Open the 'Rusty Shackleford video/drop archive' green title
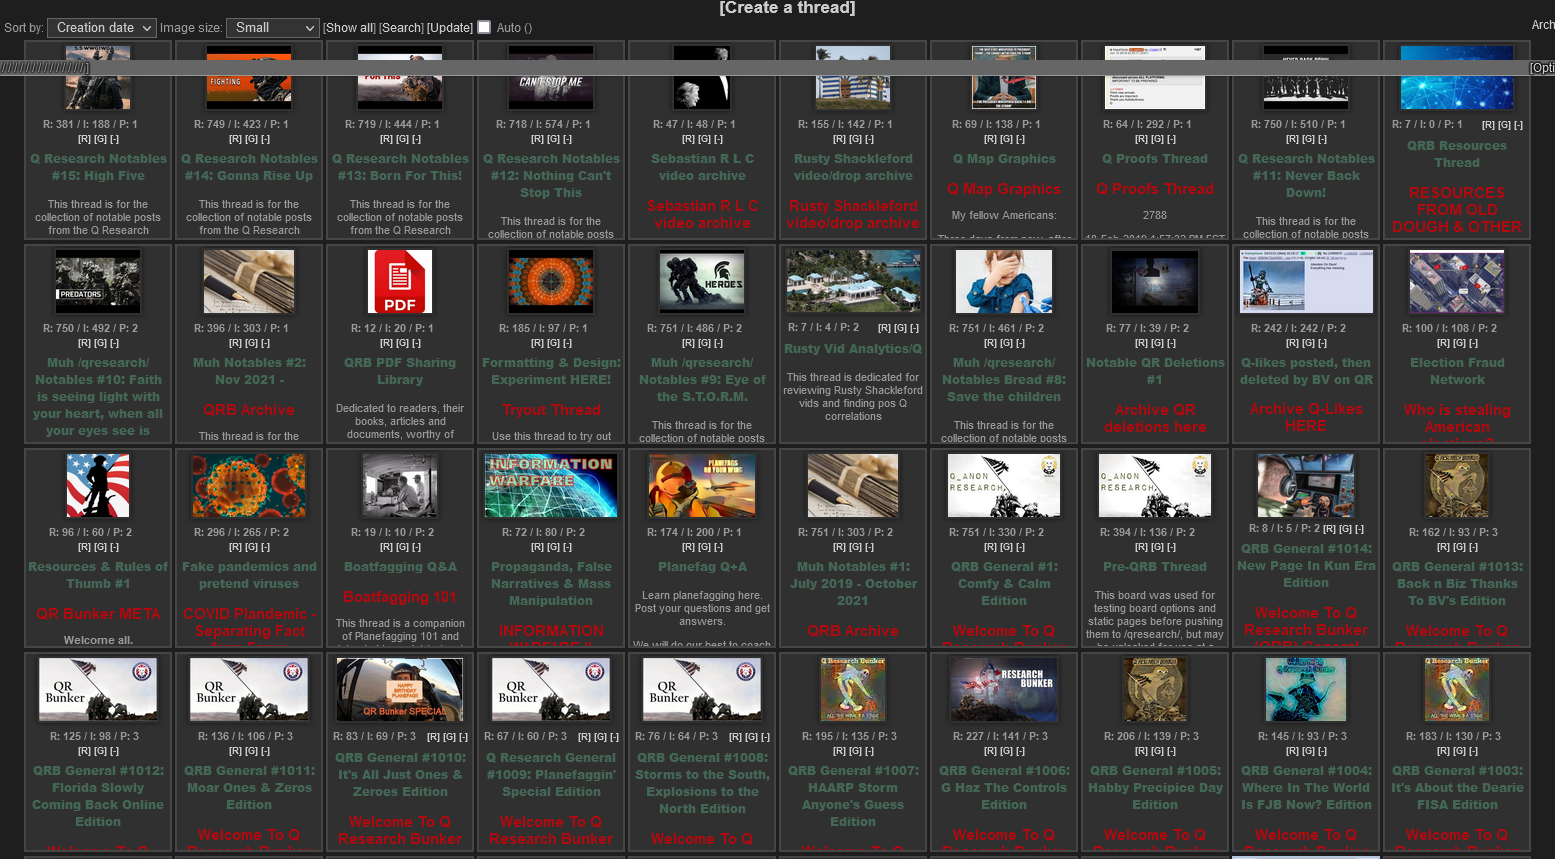Screen dimensions: 1555x859 pos(853,167)
